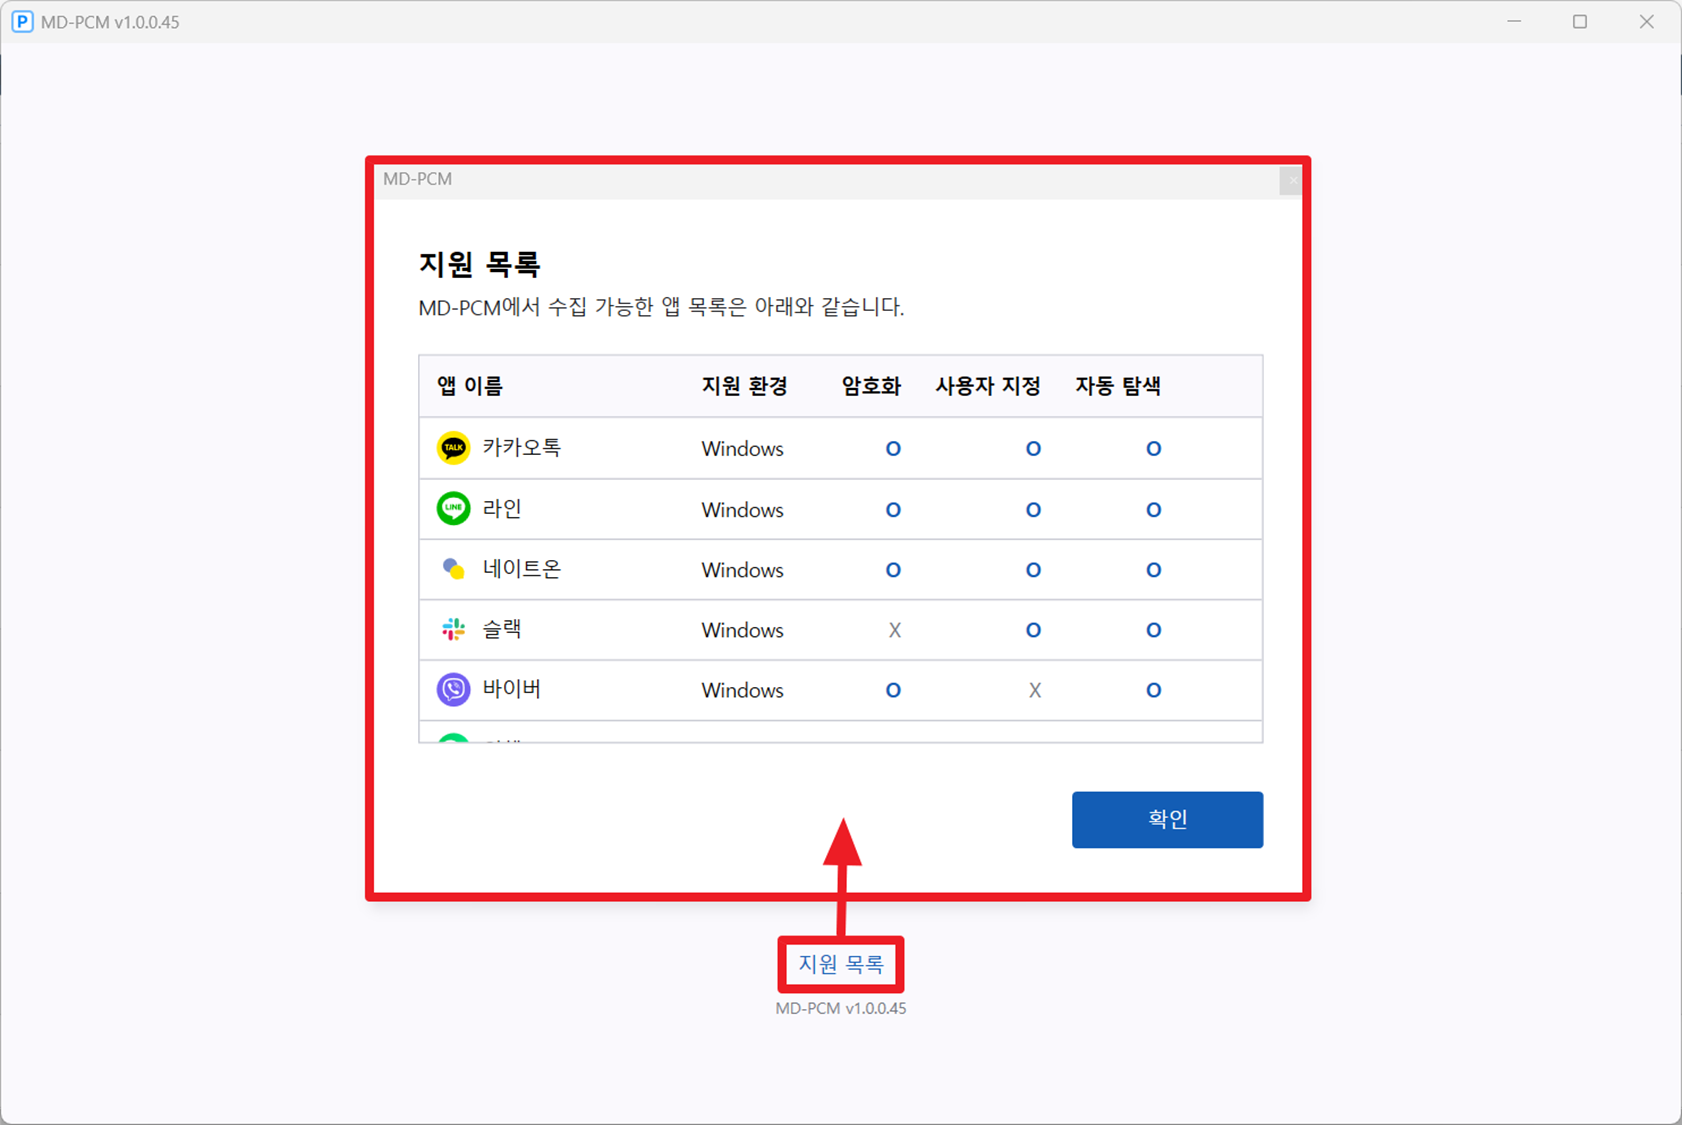Click 바이버's 사용자 지정 X mark
The width and height of the screenshot is (1682, 1125).
coord(1034,690)
